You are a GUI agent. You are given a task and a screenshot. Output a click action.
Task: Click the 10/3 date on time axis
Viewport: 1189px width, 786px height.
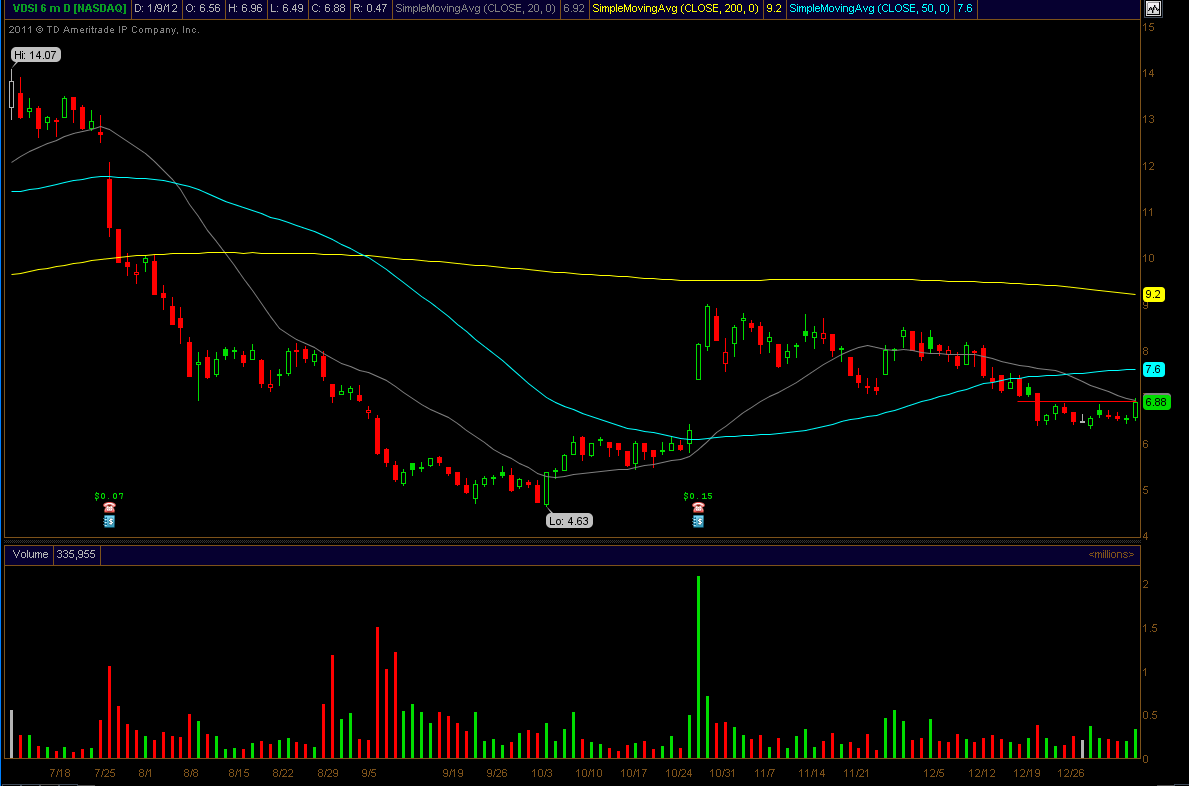[x=542, y=773]
